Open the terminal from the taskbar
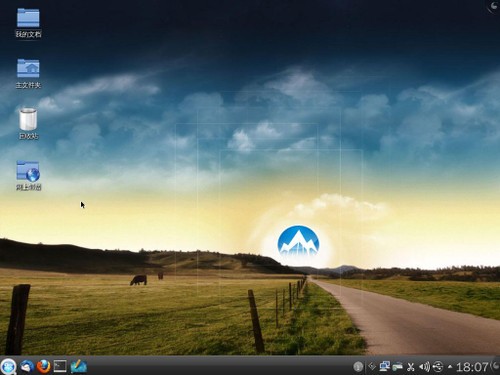This screenshot has height=375, width=500. point(60,366)
